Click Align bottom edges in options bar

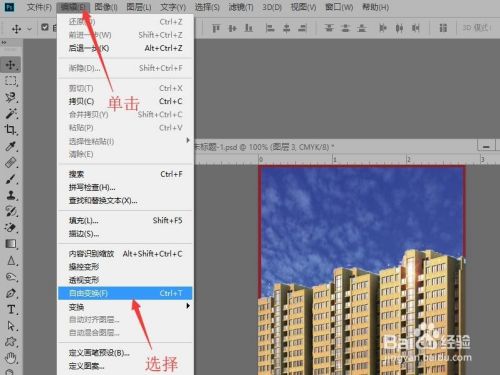pyautogui.click(x=249, y=28)
